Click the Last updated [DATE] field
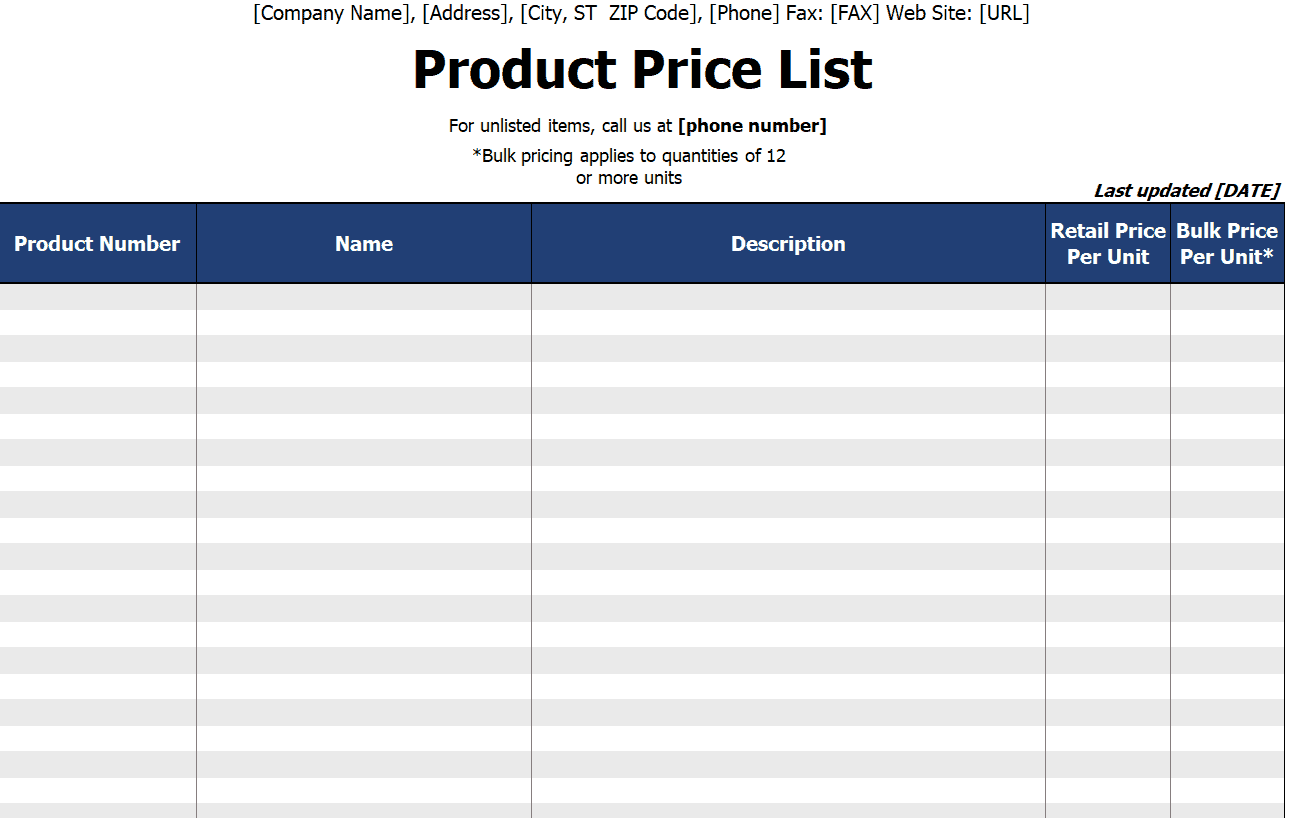The width and height of the screenshot is (1292, 818). (1186, 190)
